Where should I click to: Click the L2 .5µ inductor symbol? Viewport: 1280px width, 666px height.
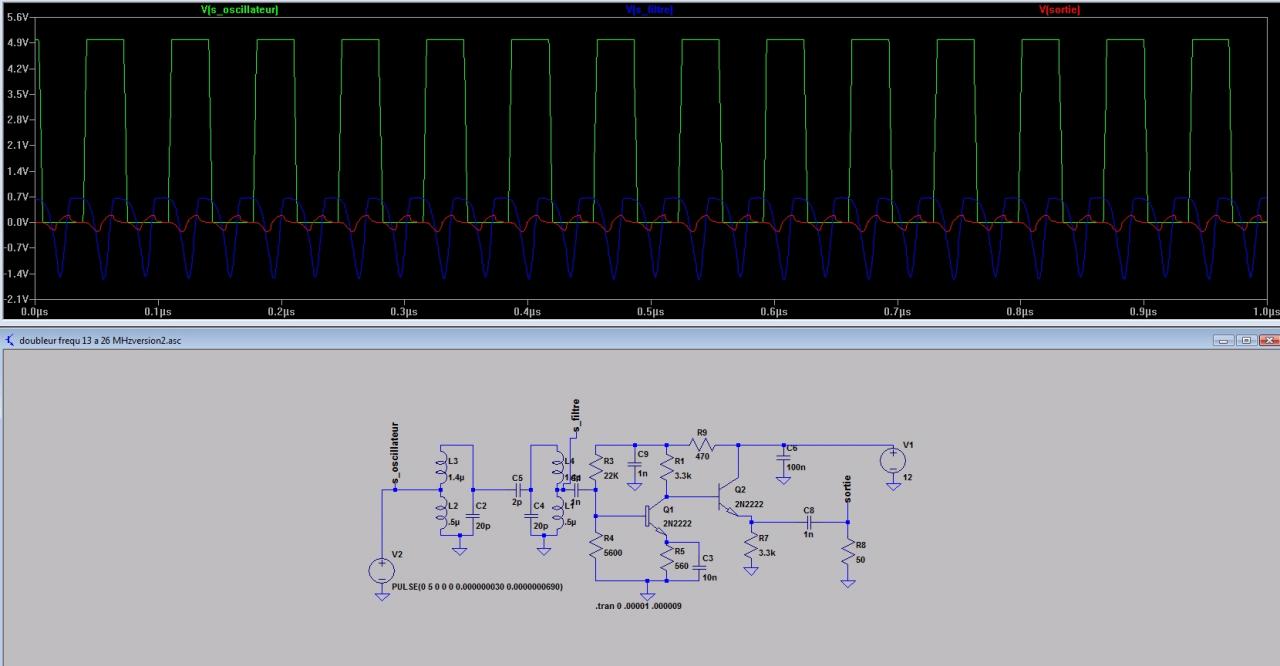point(441,512)
